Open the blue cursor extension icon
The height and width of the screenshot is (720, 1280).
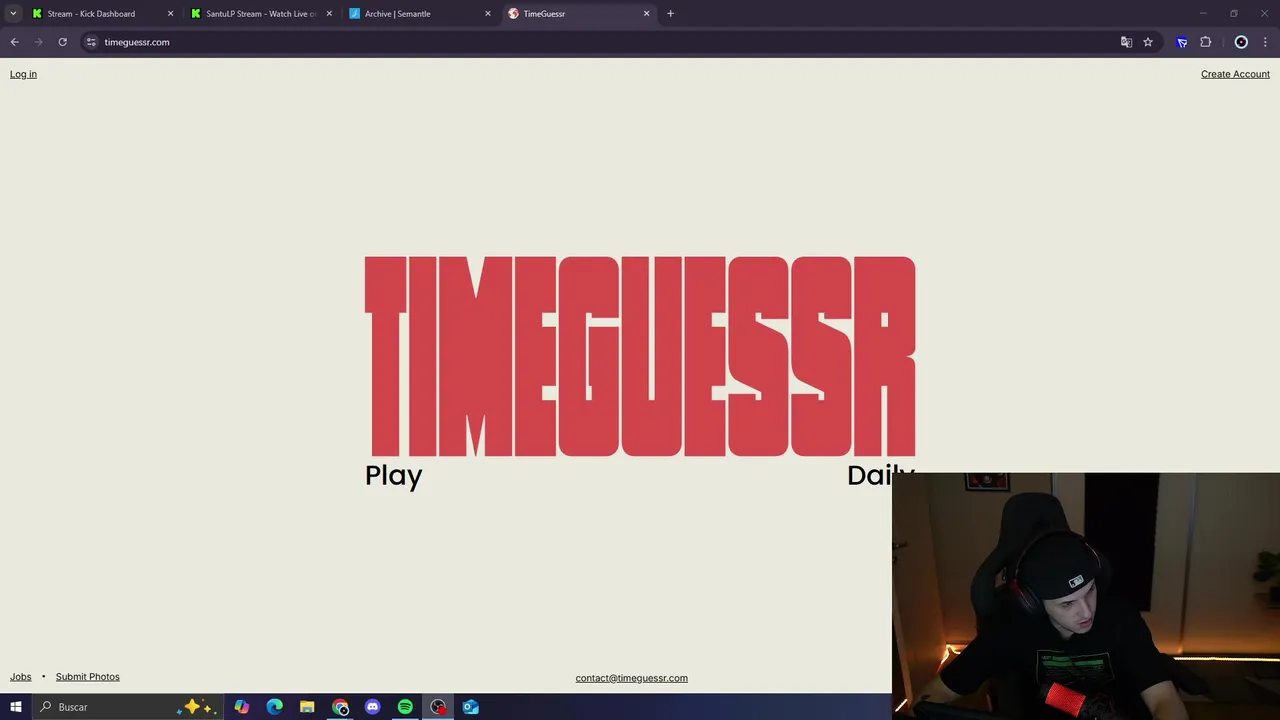coord(1182,42)
